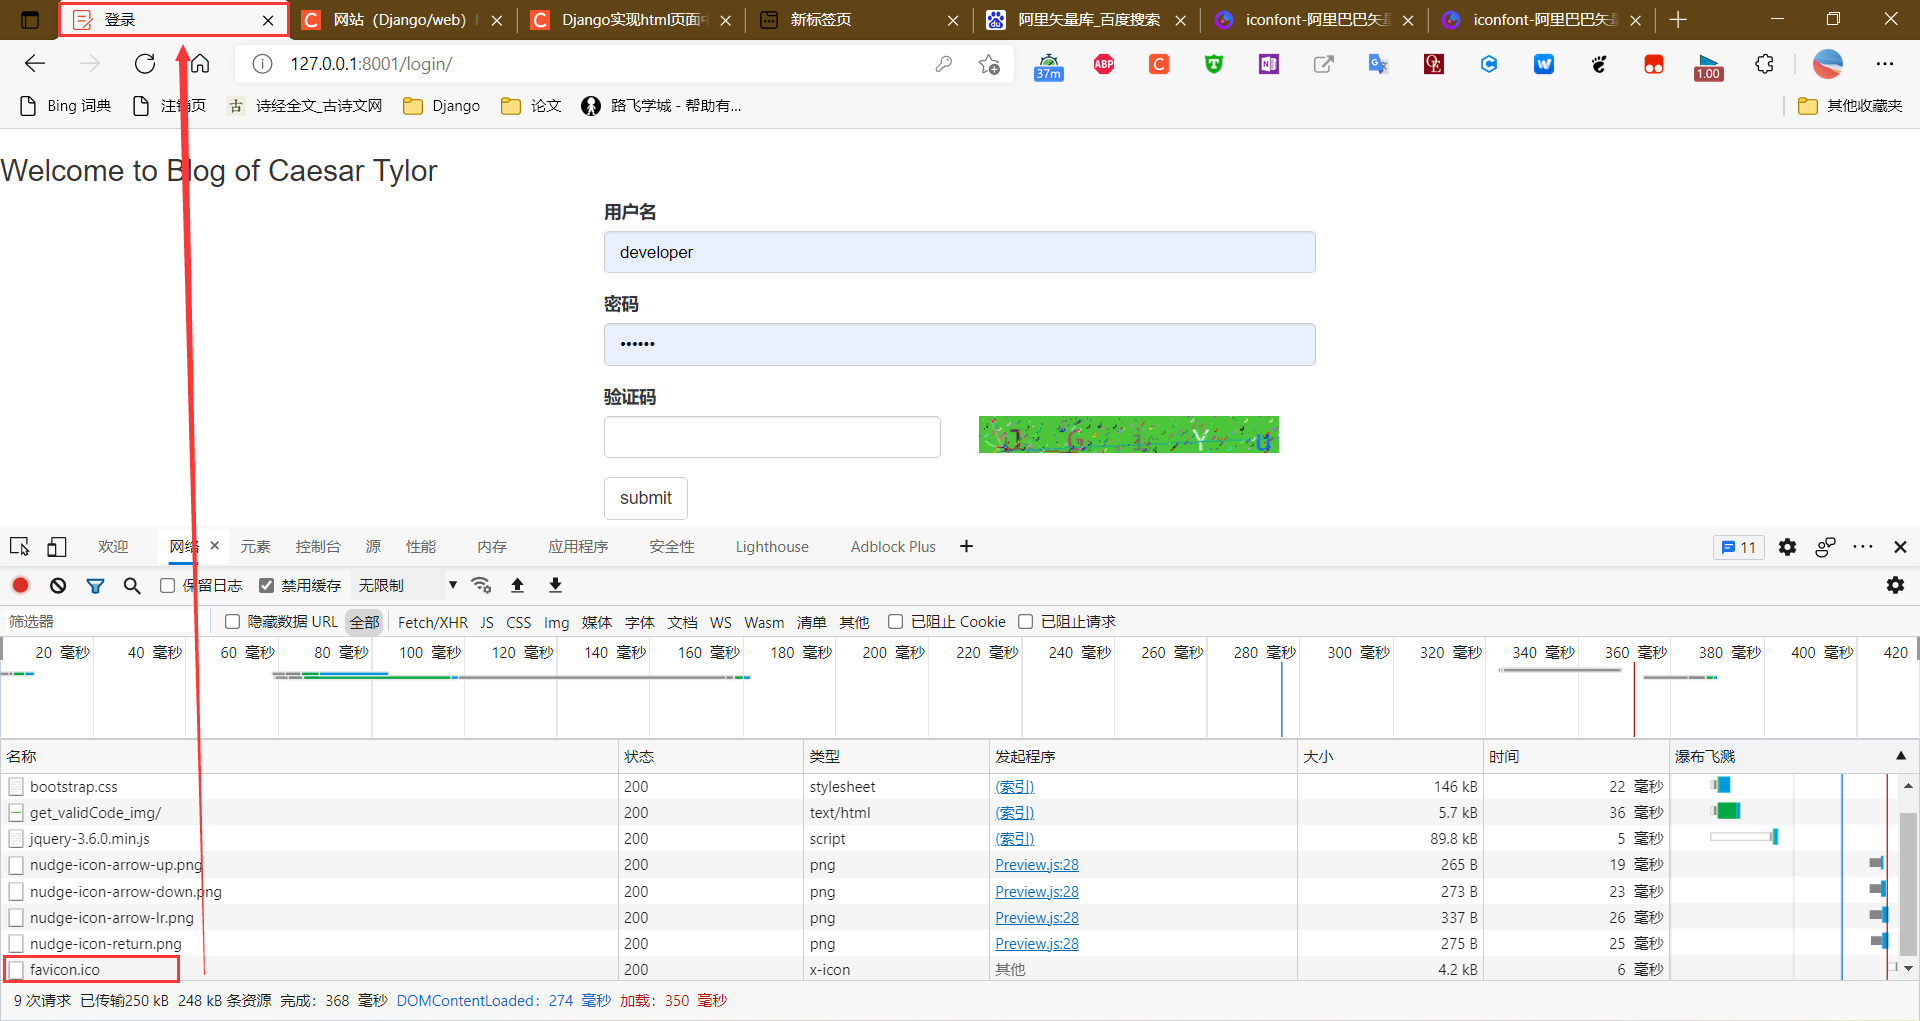Reload the login page
Screen dimensions: 1920x1021
145,64
